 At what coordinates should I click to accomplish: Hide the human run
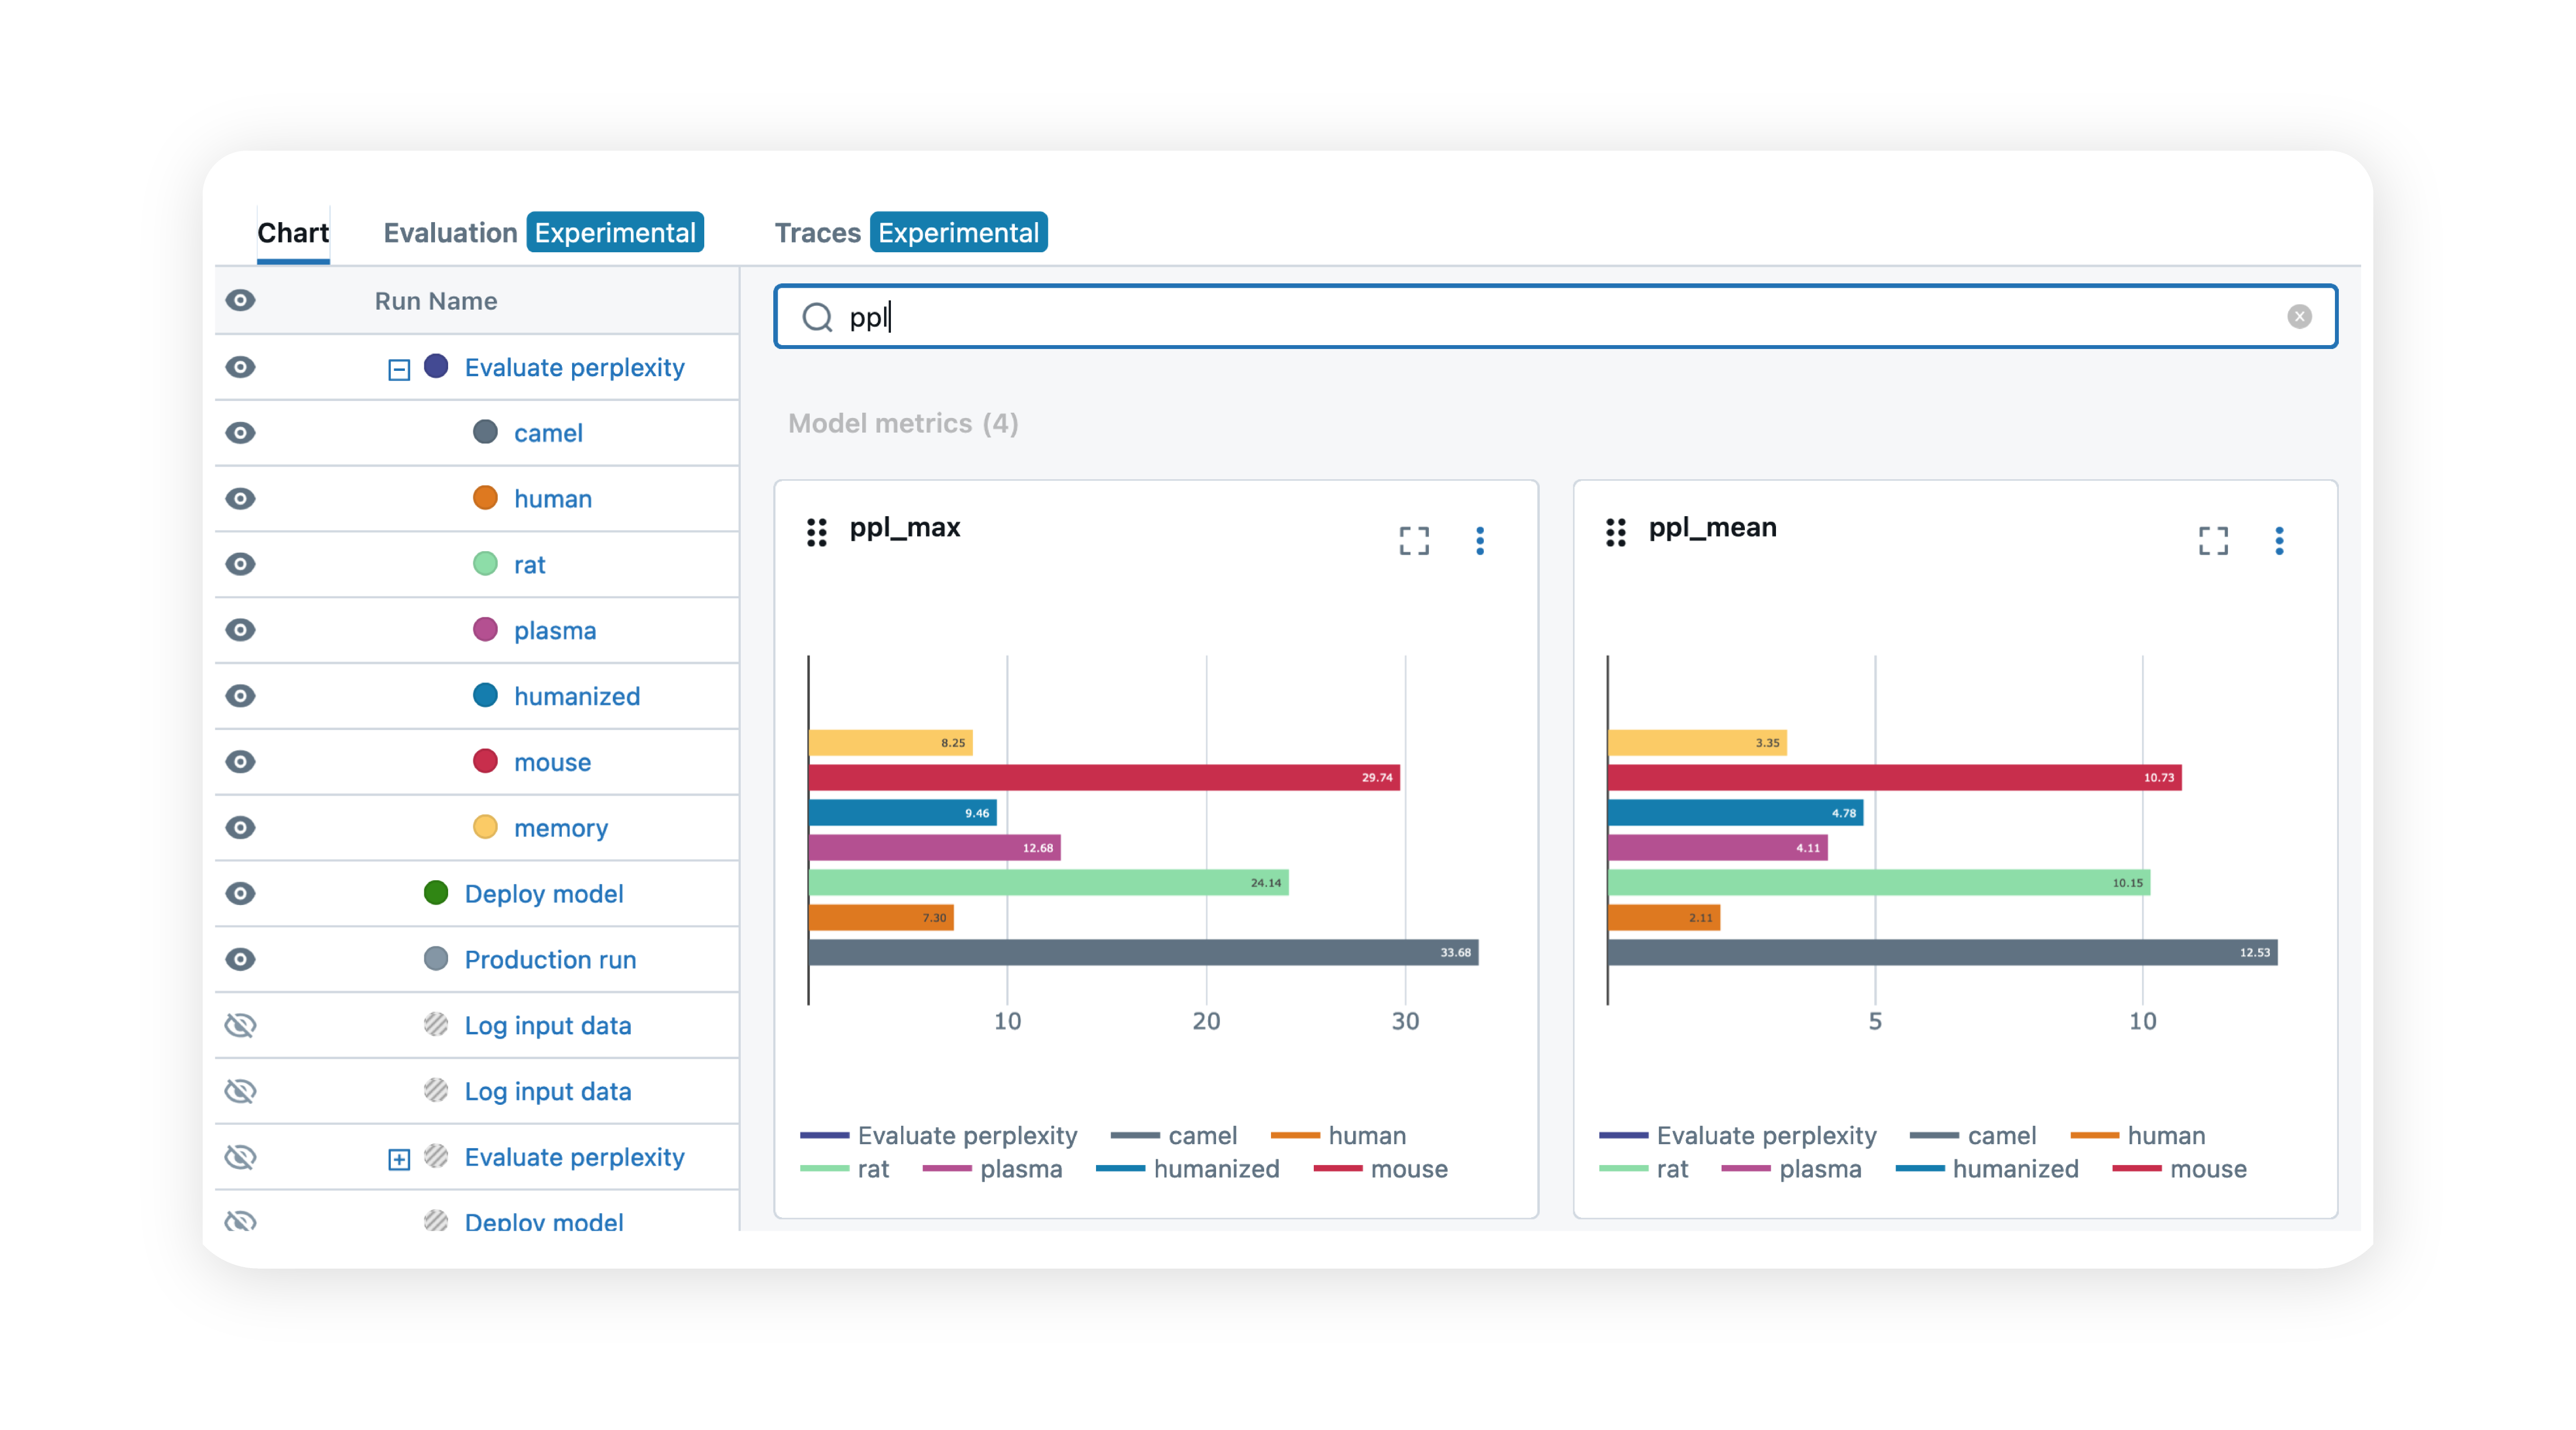click(x=240, y=498)
